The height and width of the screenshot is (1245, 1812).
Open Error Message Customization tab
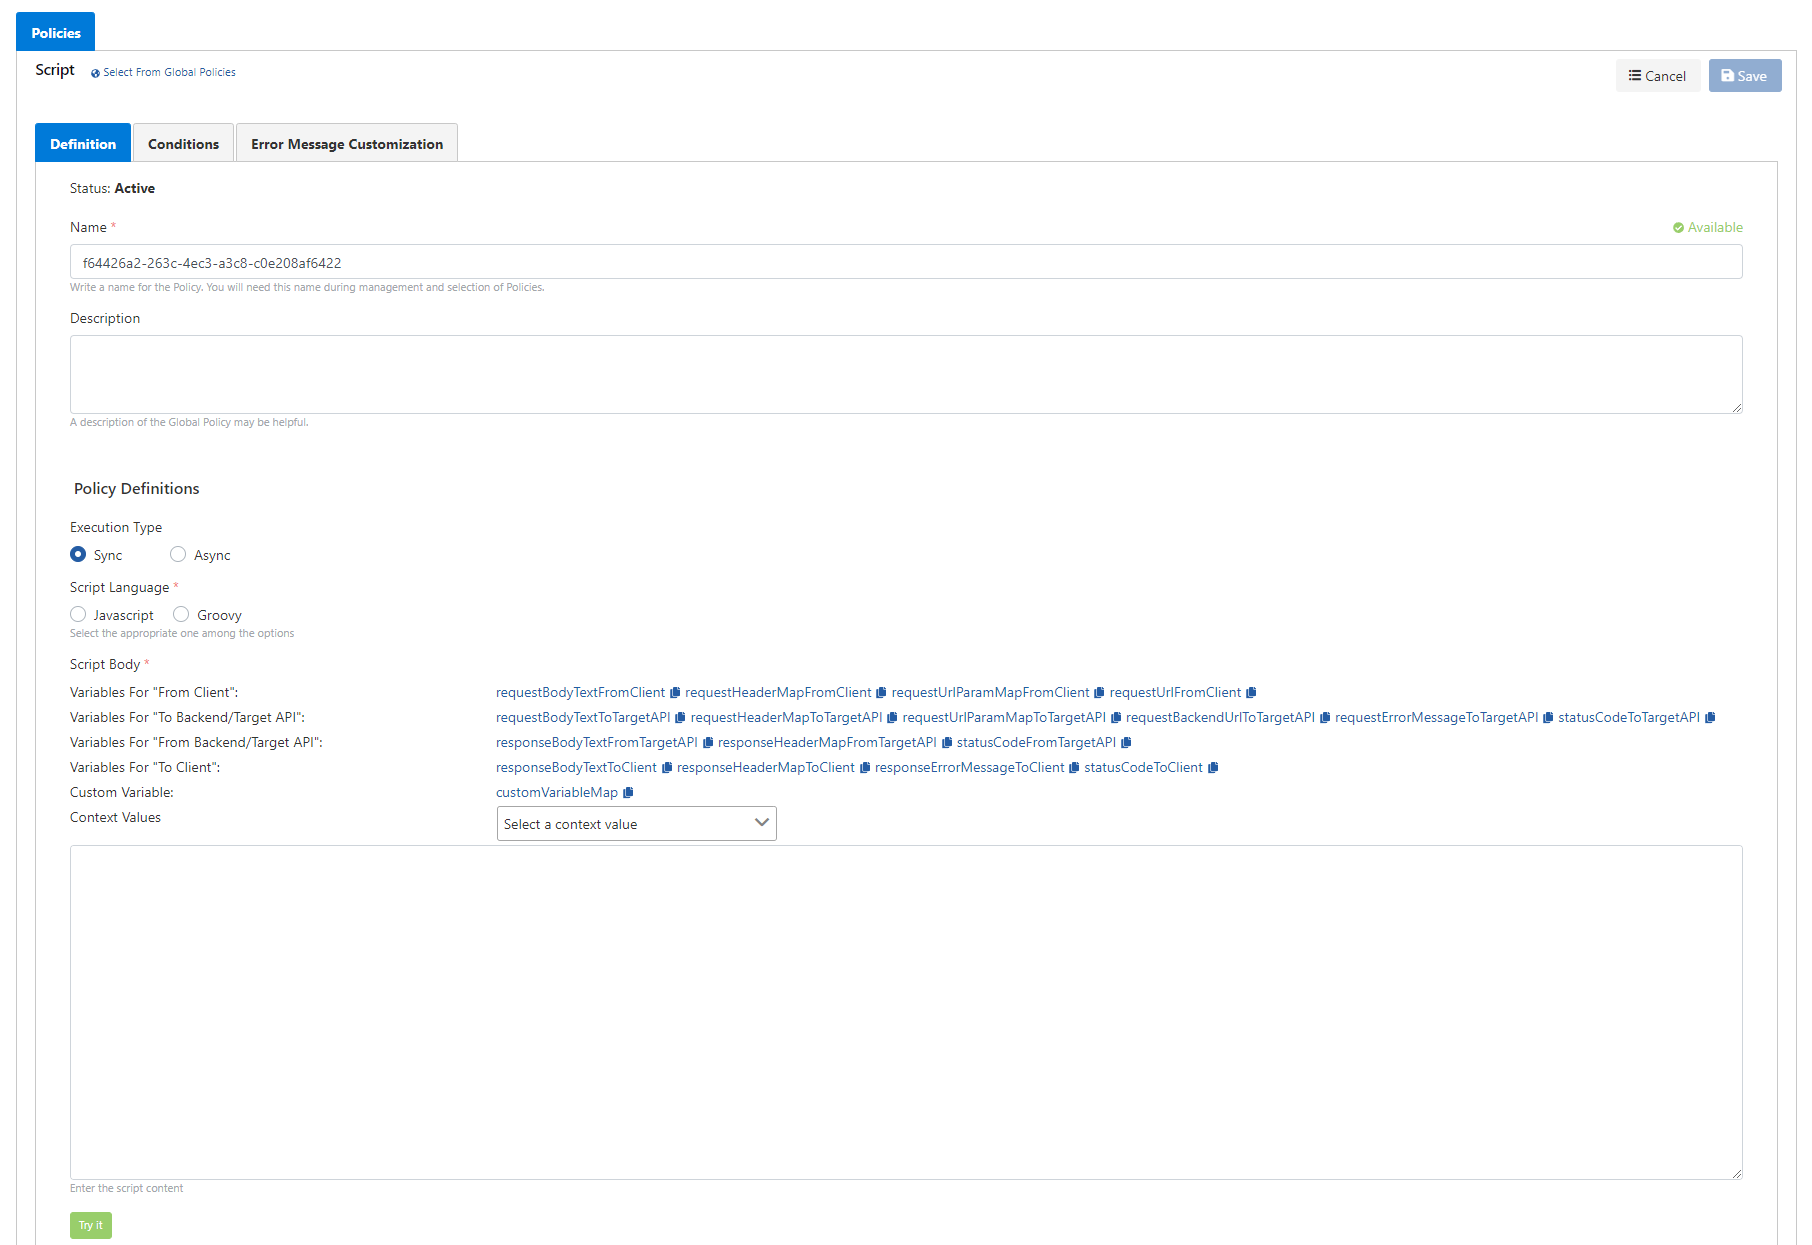[x=346, y=144]
